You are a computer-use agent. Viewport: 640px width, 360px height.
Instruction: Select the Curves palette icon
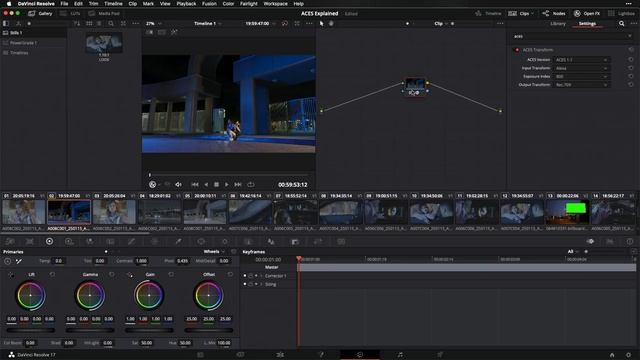click(131, 242)
